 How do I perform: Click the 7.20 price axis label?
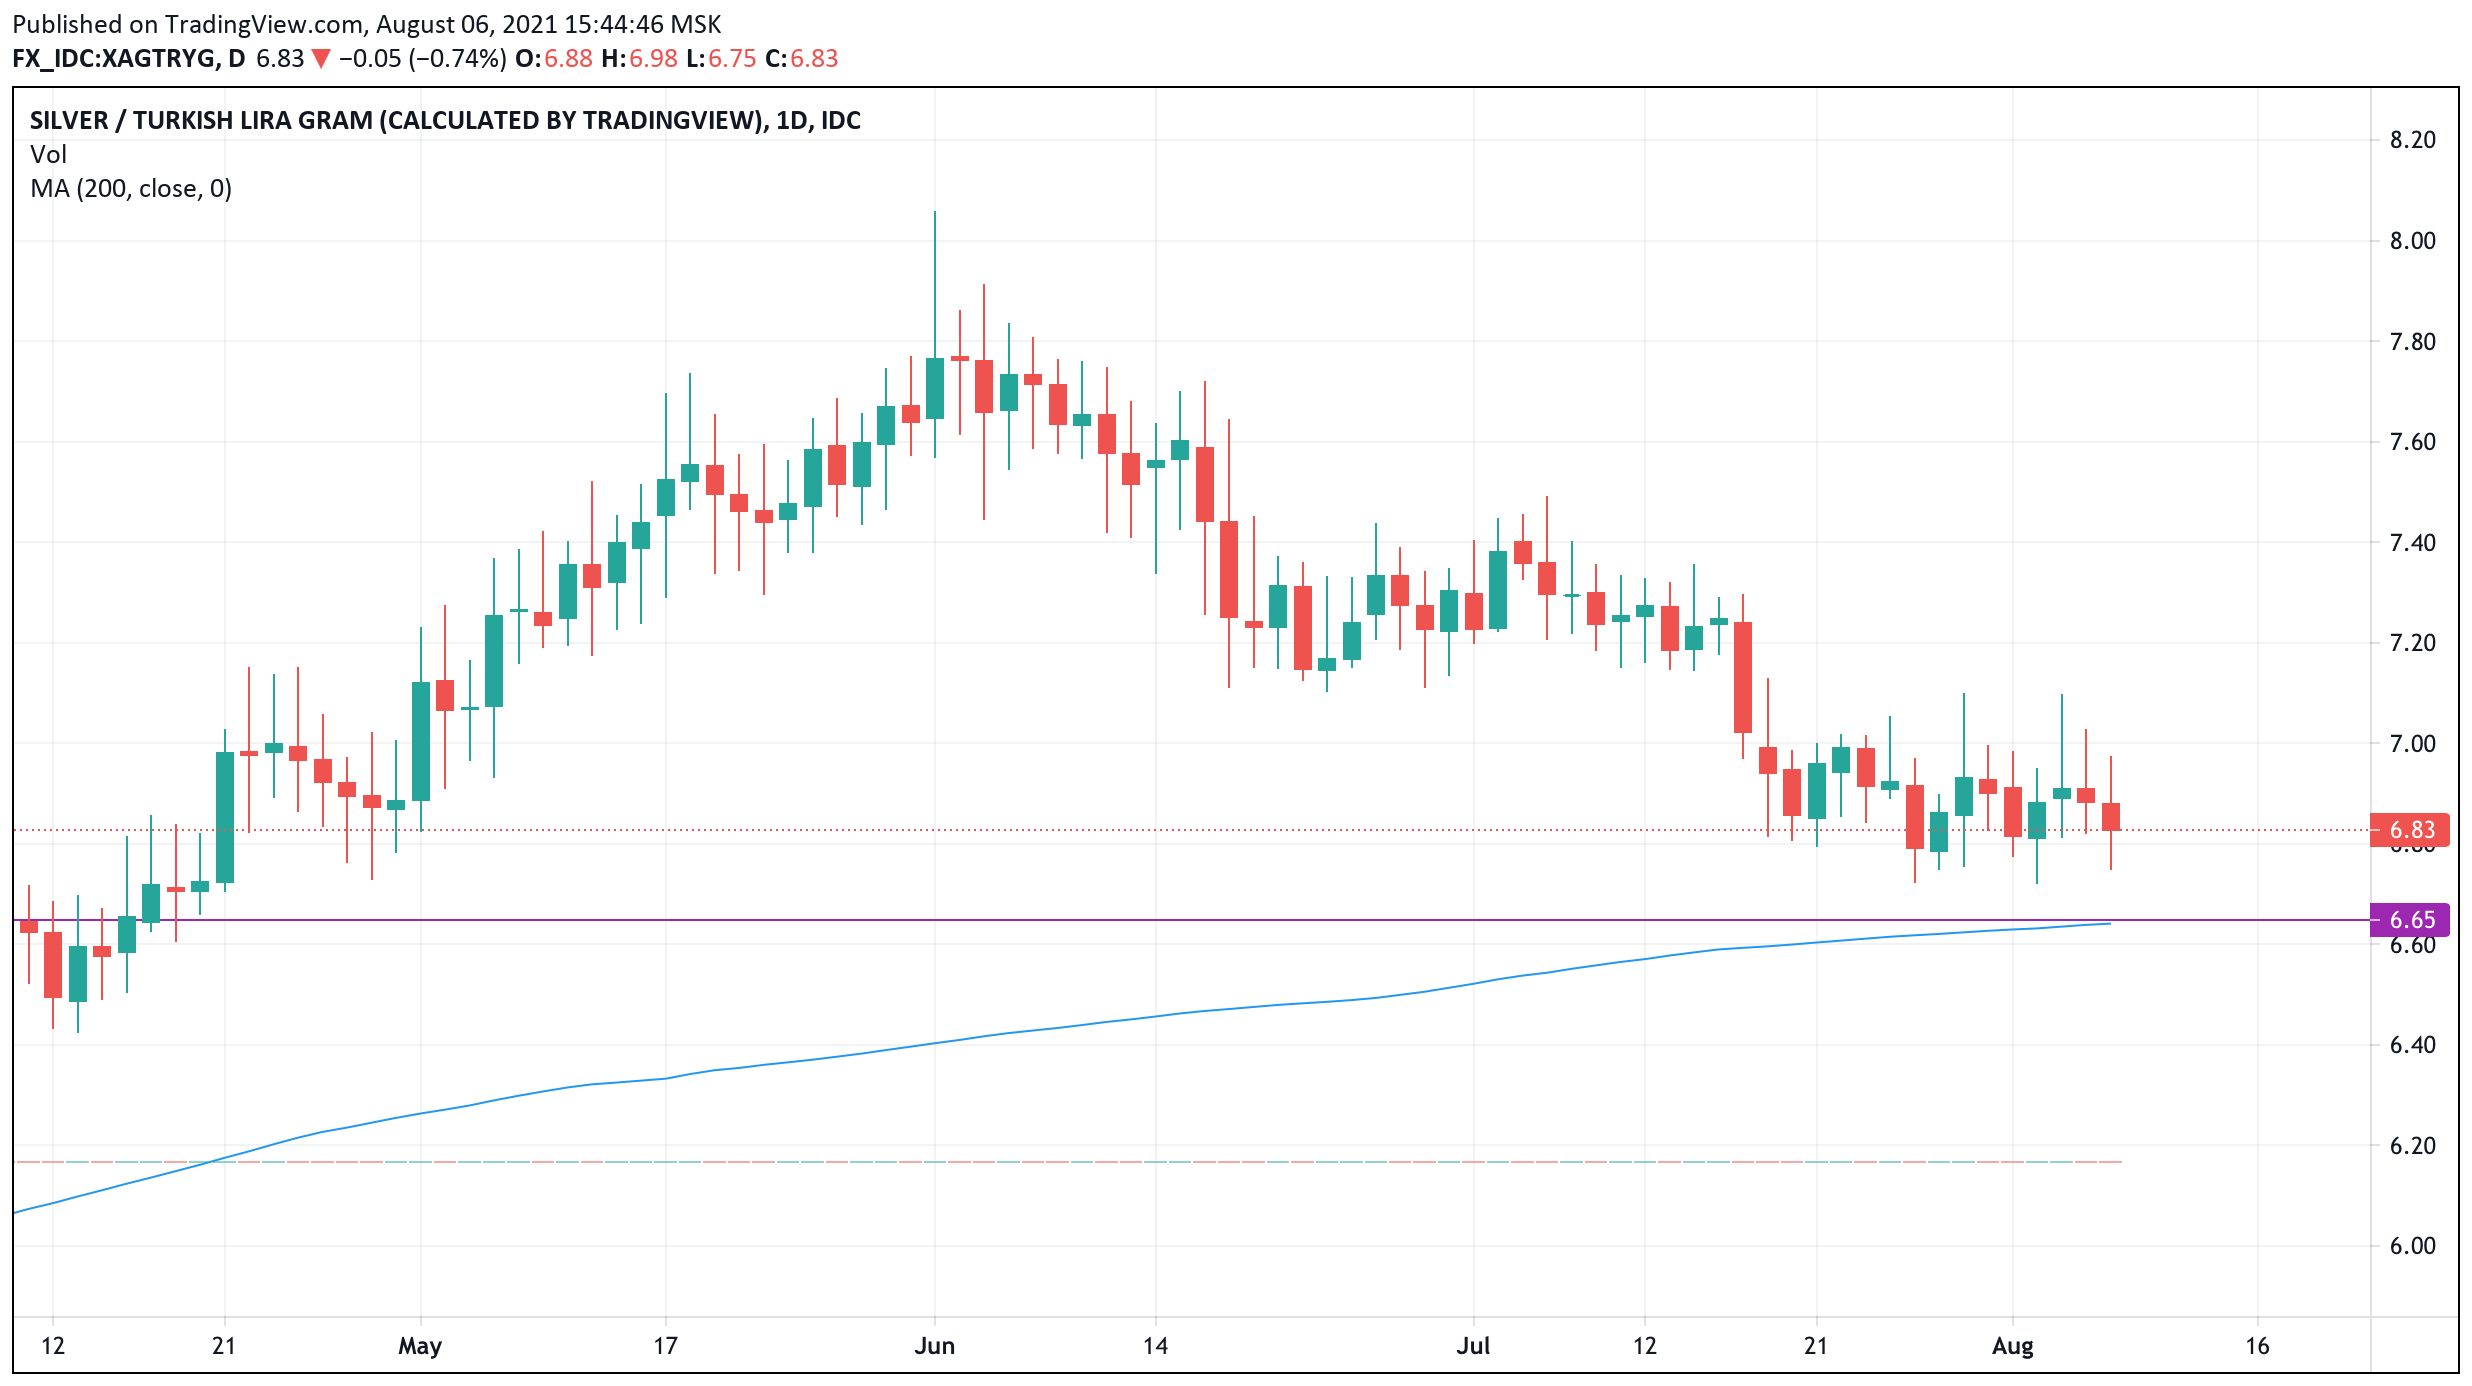click(2412, 643)
